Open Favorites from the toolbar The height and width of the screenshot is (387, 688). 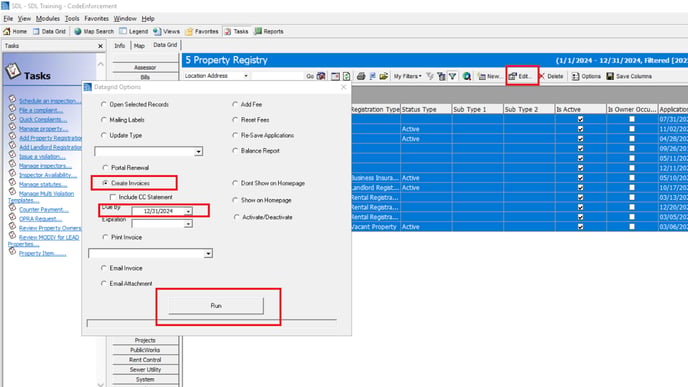[x=202, y=32]
